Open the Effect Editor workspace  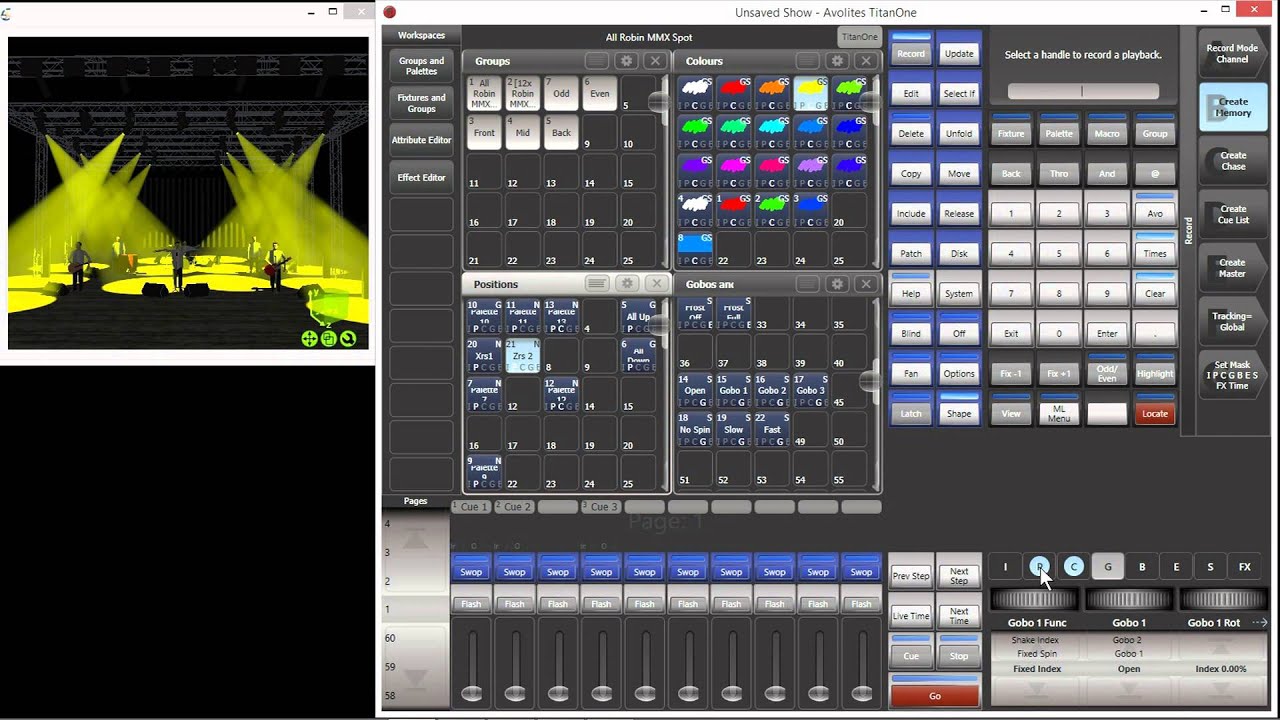pos(421,178)
